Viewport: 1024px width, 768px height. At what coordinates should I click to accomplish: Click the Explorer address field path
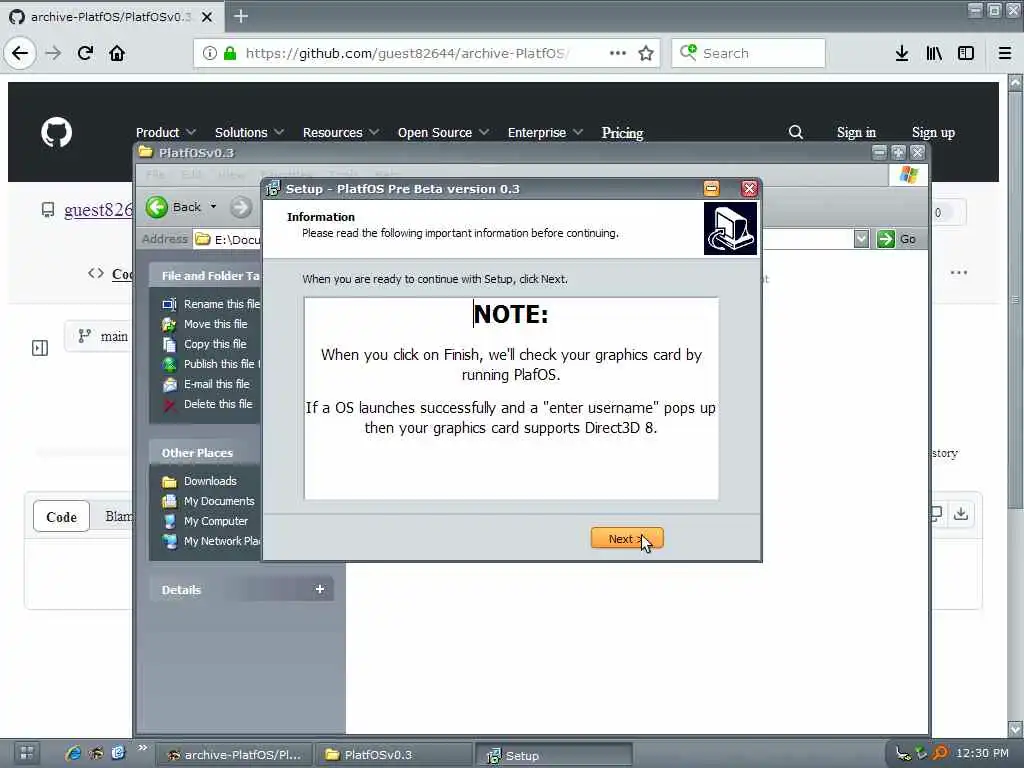(x=237, y=240)
